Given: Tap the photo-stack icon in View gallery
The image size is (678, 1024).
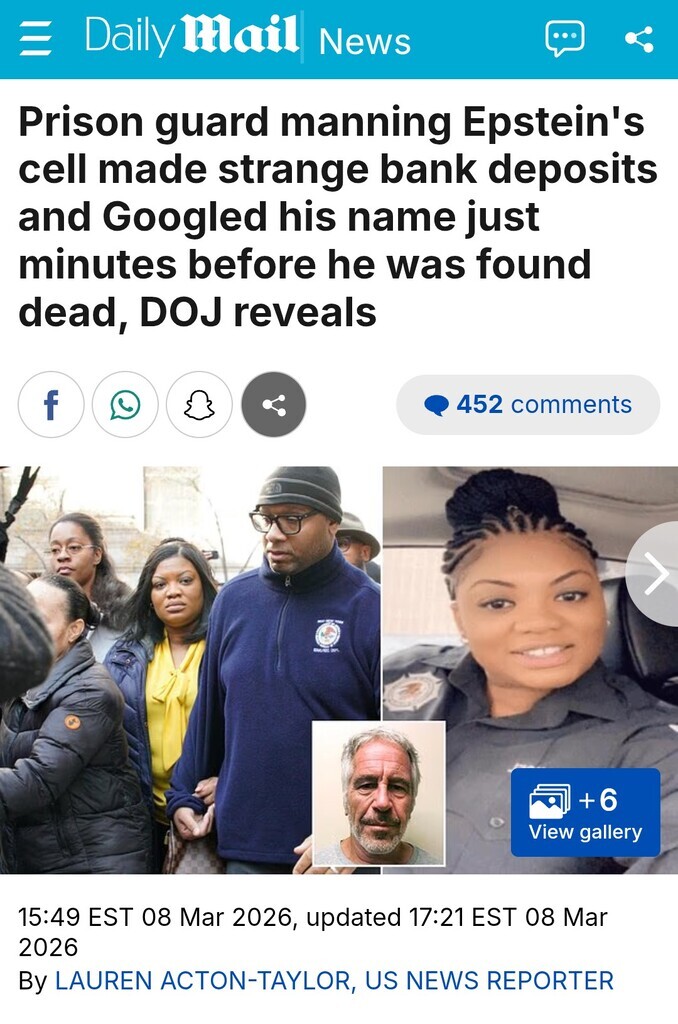Looking at the screenshot, I should tap(549, 801).
